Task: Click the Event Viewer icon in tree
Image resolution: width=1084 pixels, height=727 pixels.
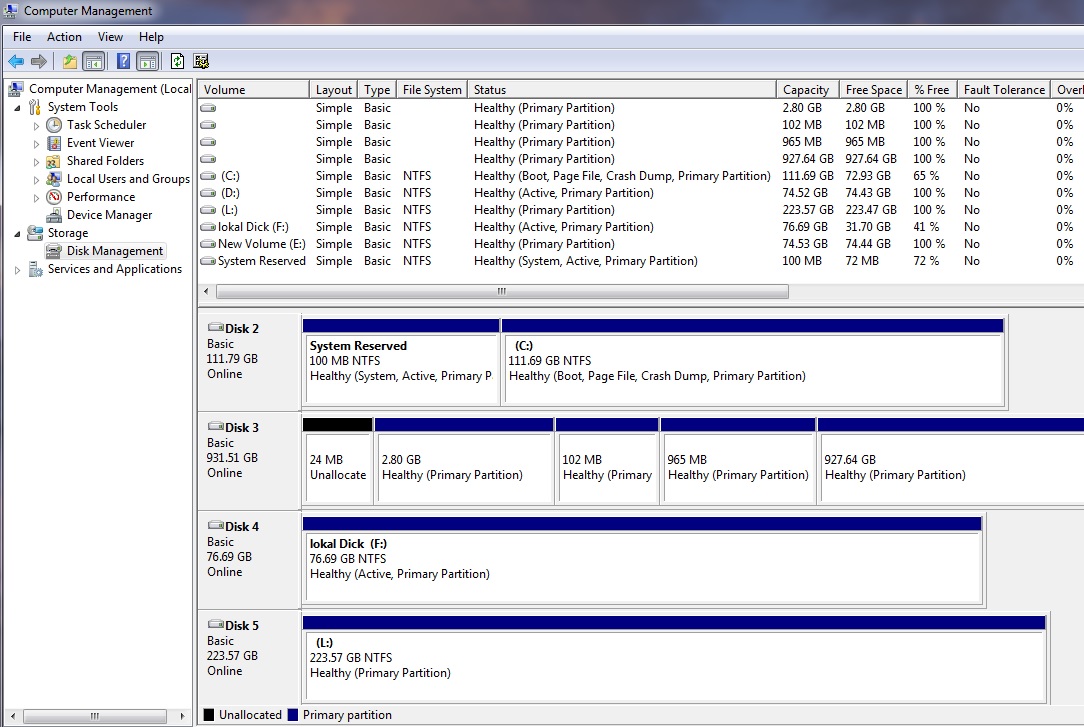Action: coord(54,143)
